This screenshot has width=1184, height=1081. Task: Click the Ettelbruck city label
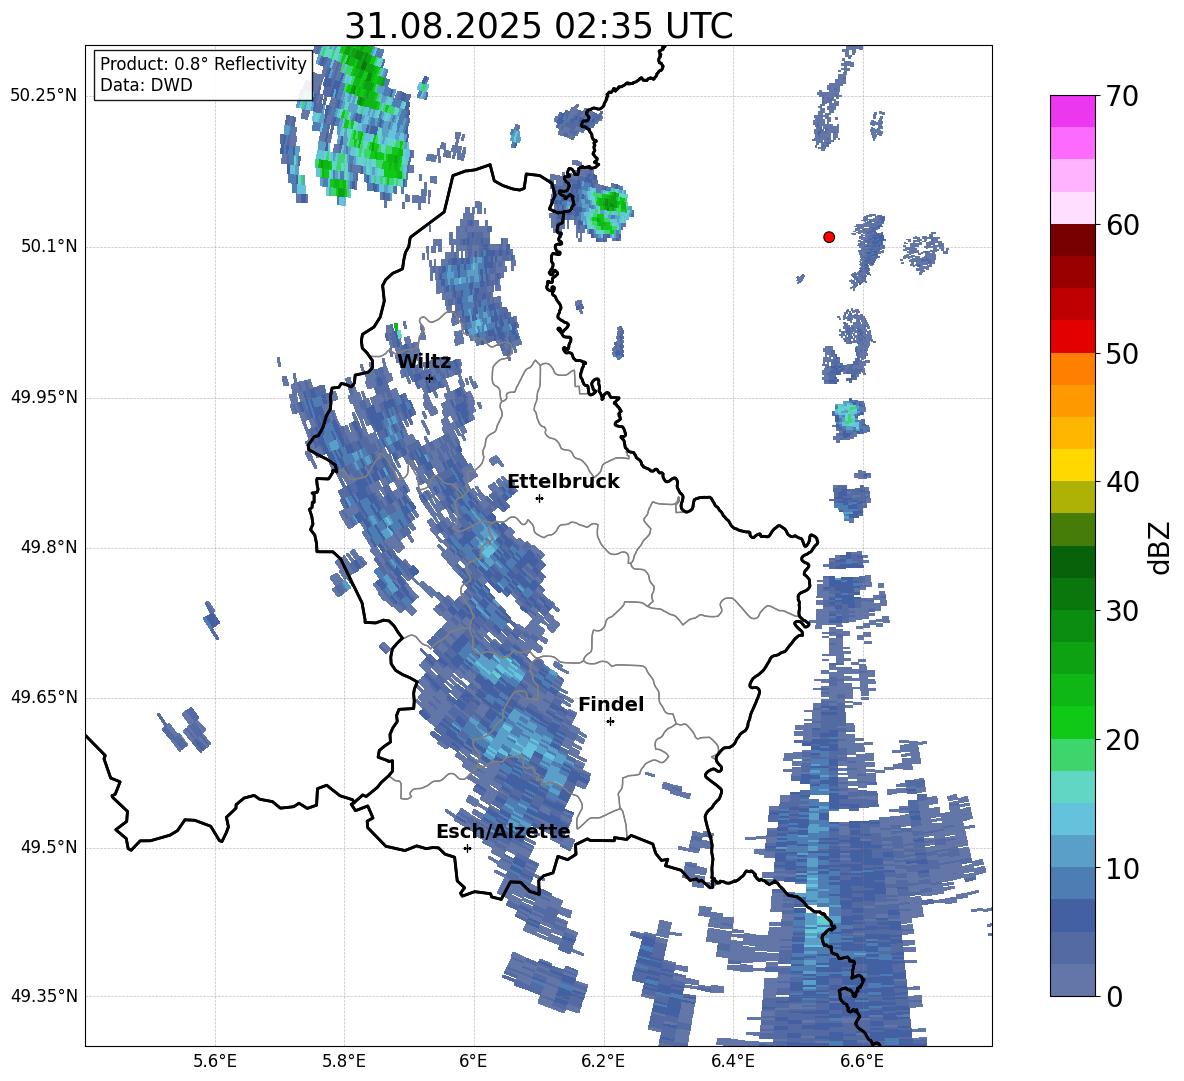(563, 482)
